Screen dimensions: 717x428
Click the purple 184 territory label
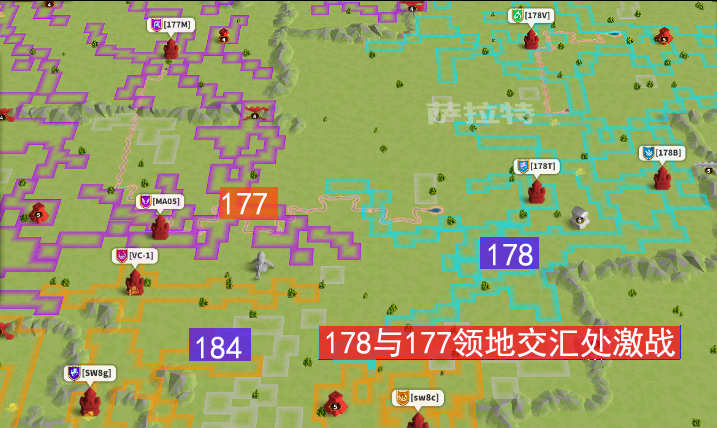[219, 346]
